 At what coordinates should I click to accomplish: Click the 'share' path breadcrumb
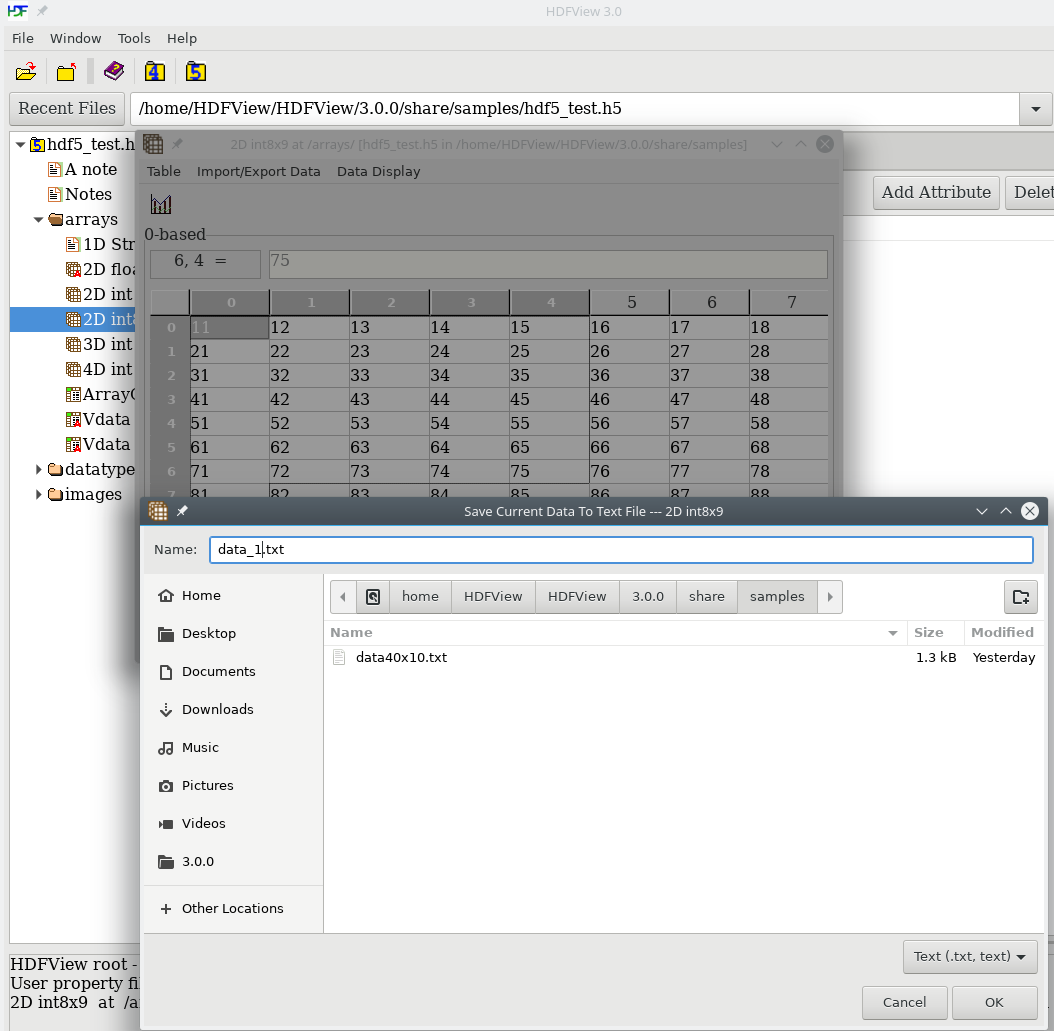click(706, 597)
